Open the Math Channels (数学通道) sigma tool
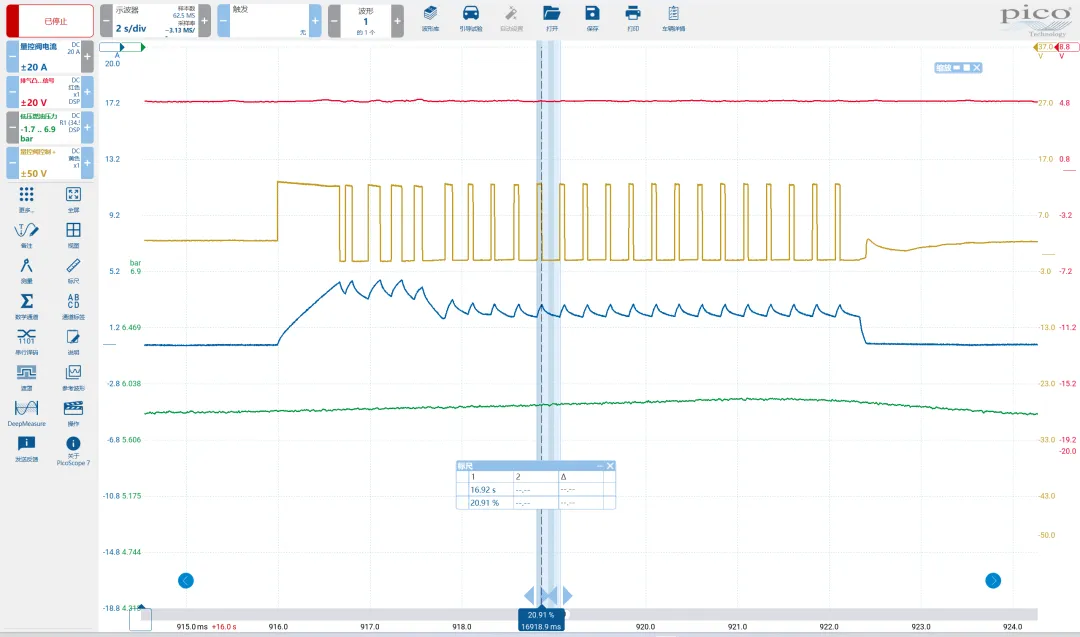This screenshot has width=1080, height=637. 27,304
